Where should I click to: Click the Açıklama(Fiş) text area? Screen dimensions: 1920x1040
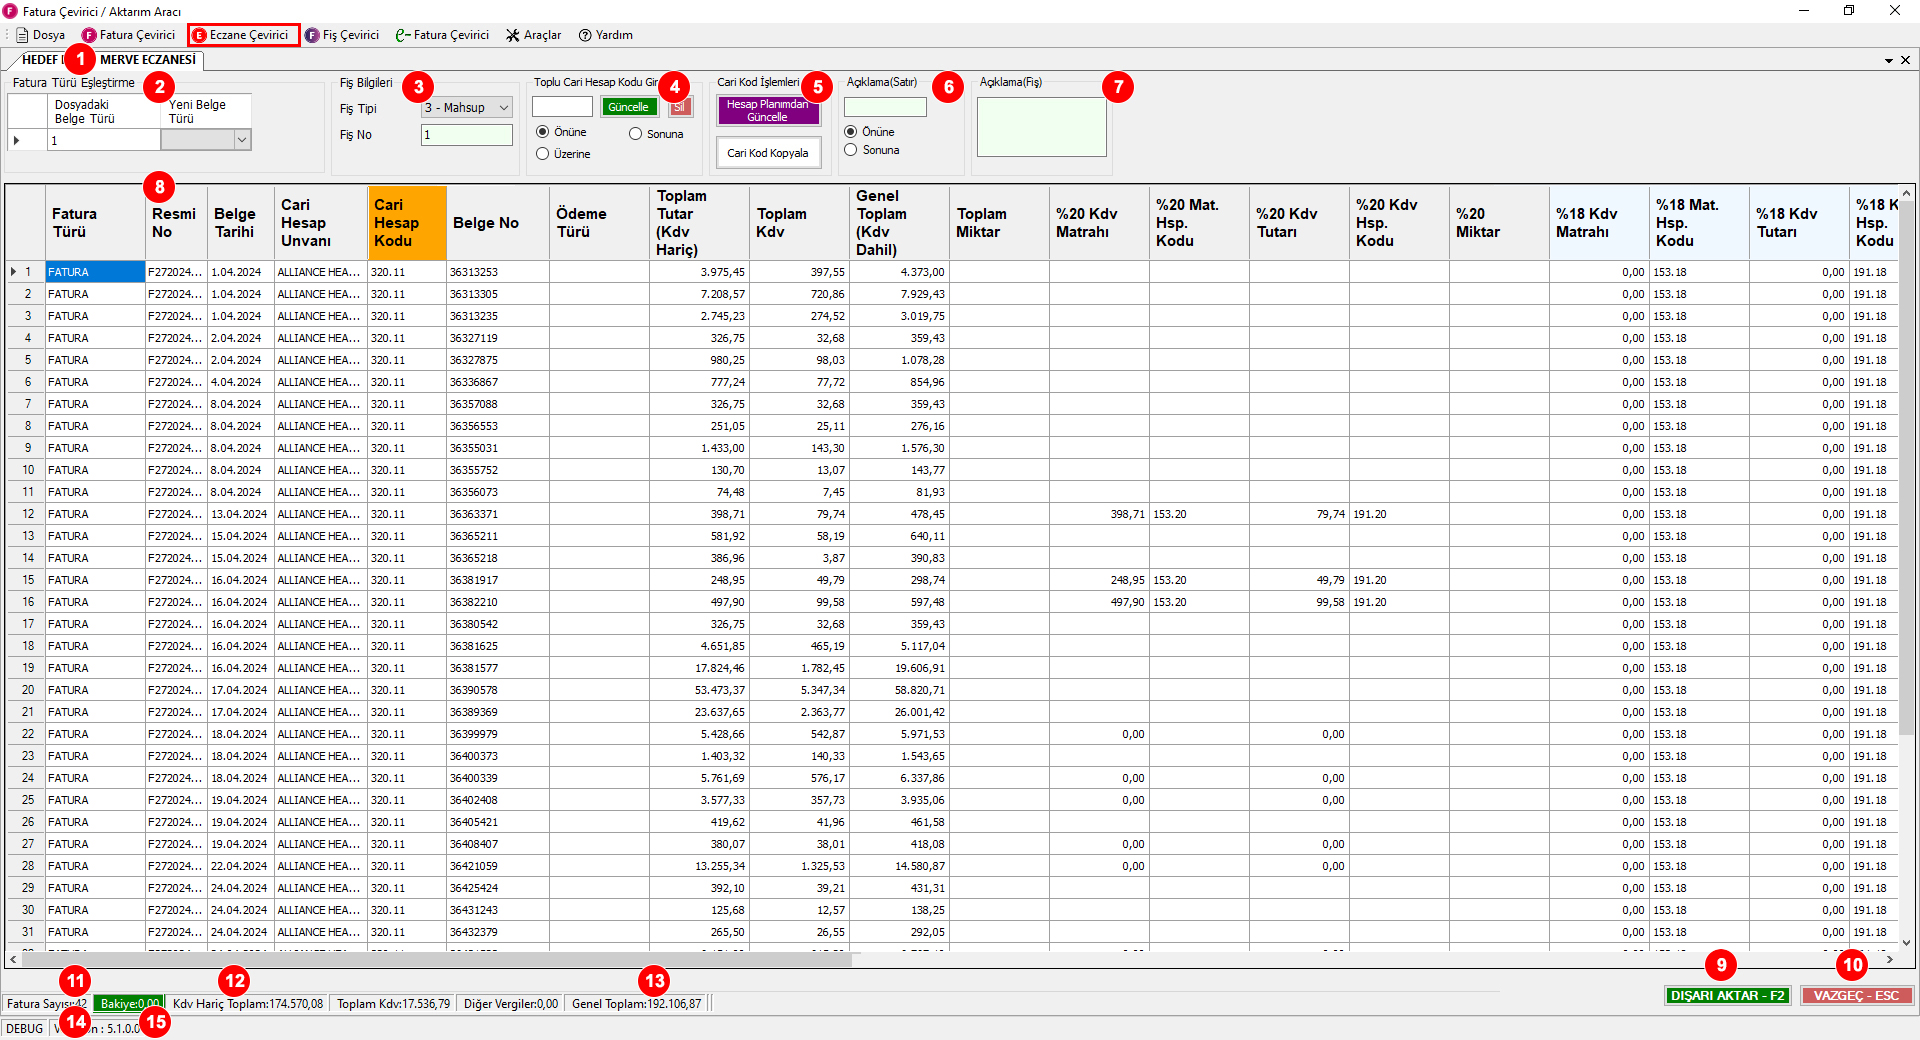(x=1041, y=127)
